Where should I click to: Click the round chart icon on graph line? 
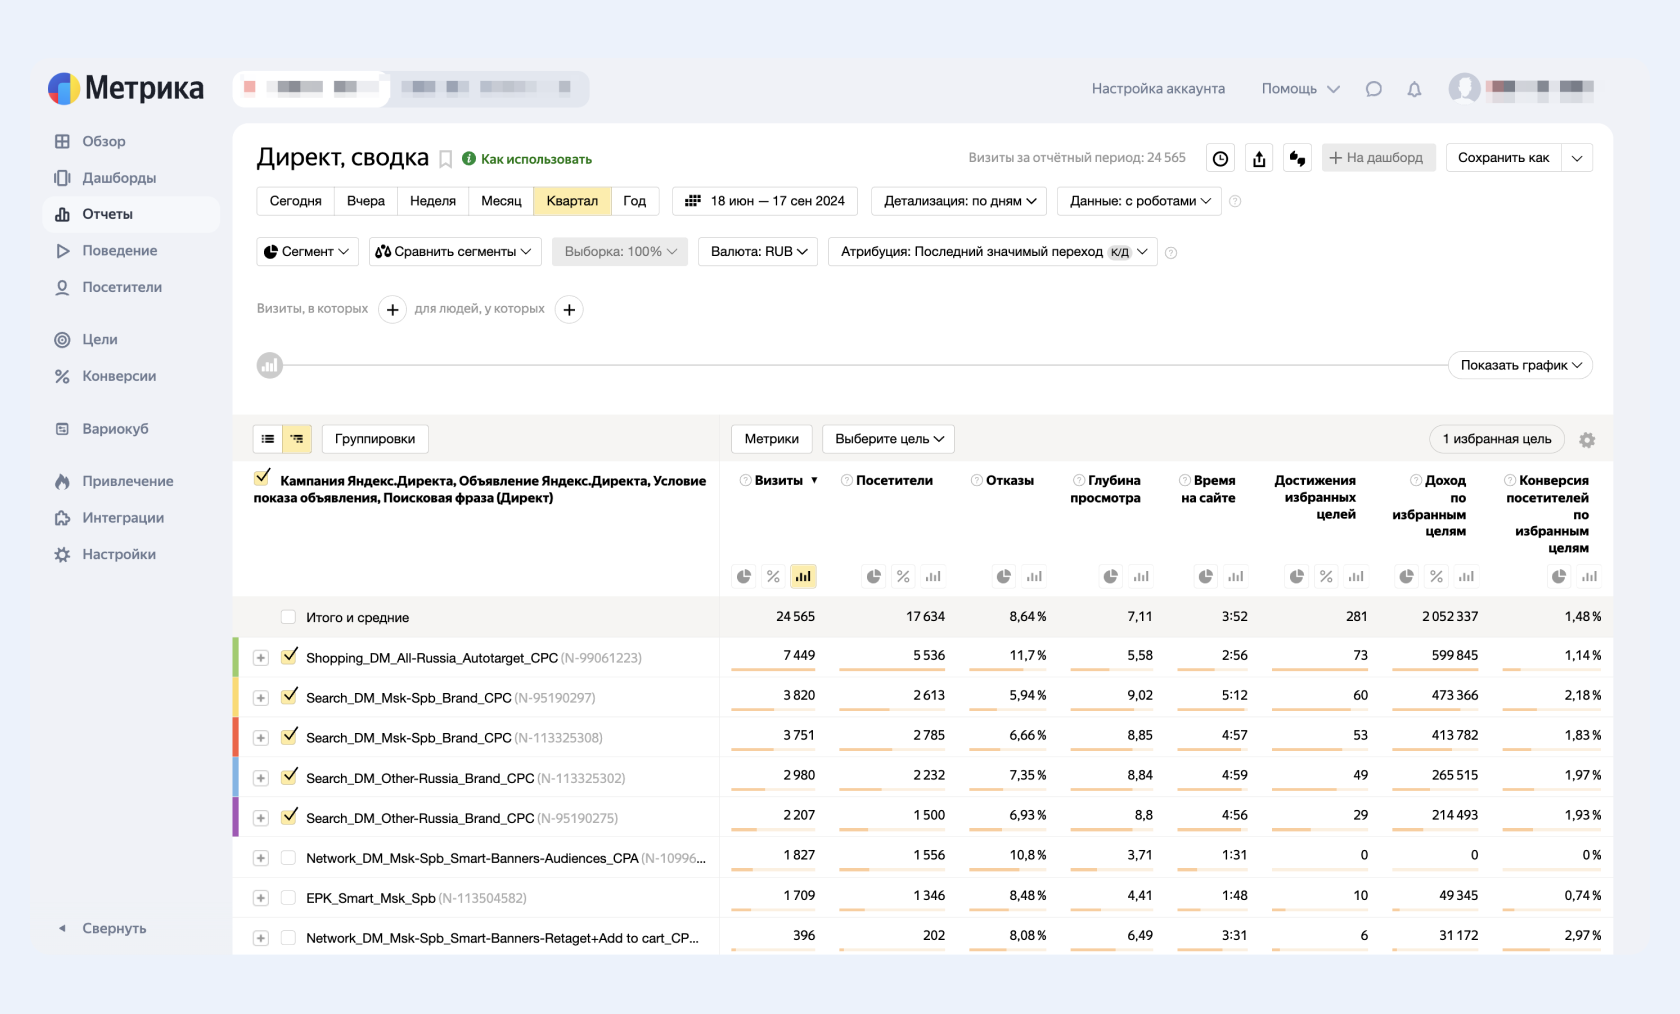(270, 366)
